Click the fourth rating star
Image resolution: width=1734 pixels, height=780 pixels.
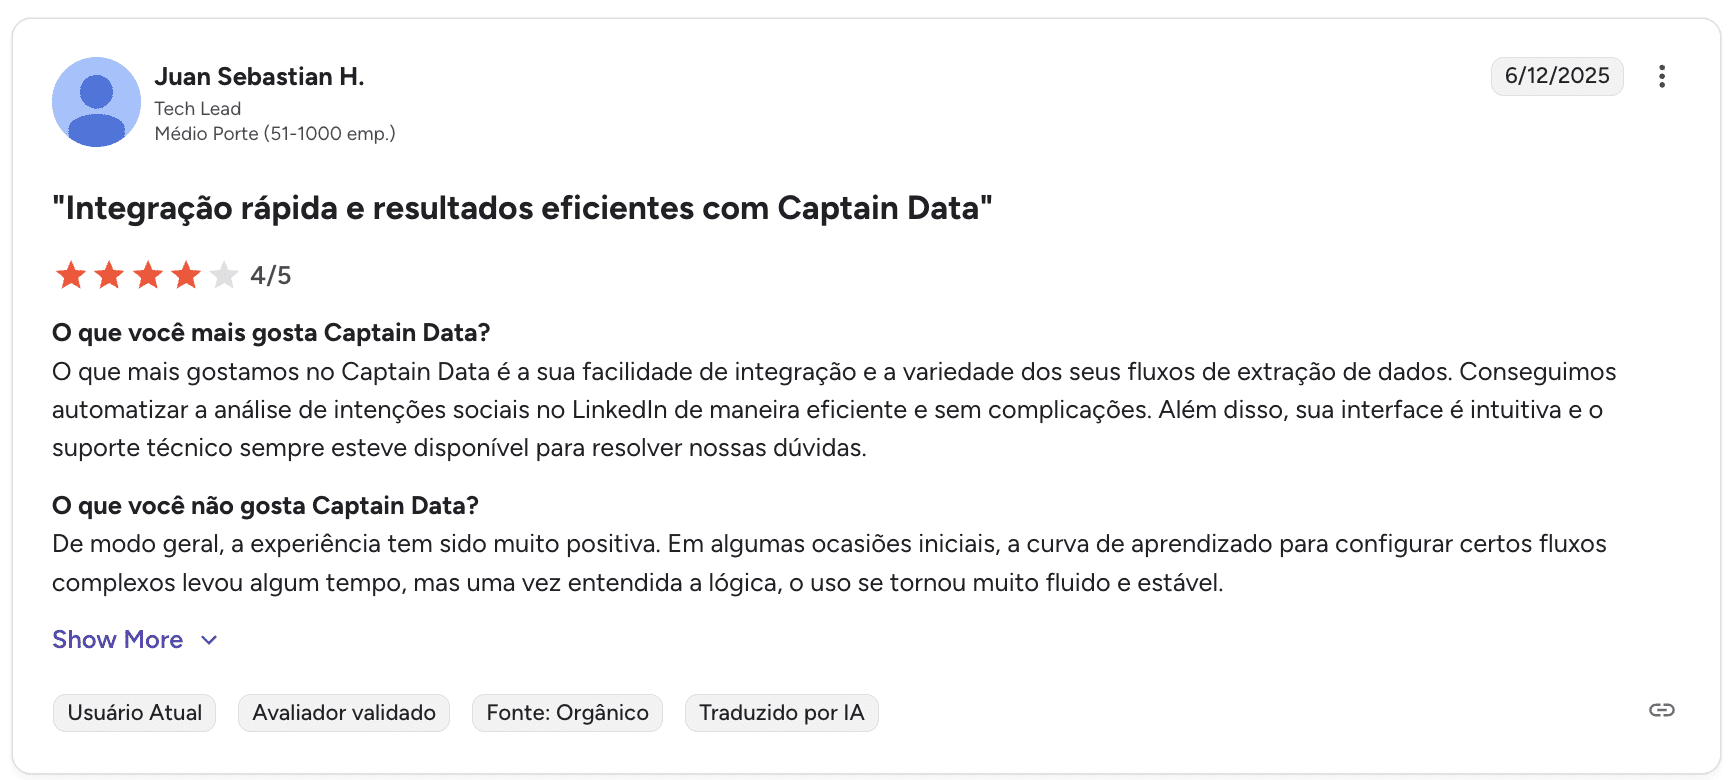(x=186, y=275)
